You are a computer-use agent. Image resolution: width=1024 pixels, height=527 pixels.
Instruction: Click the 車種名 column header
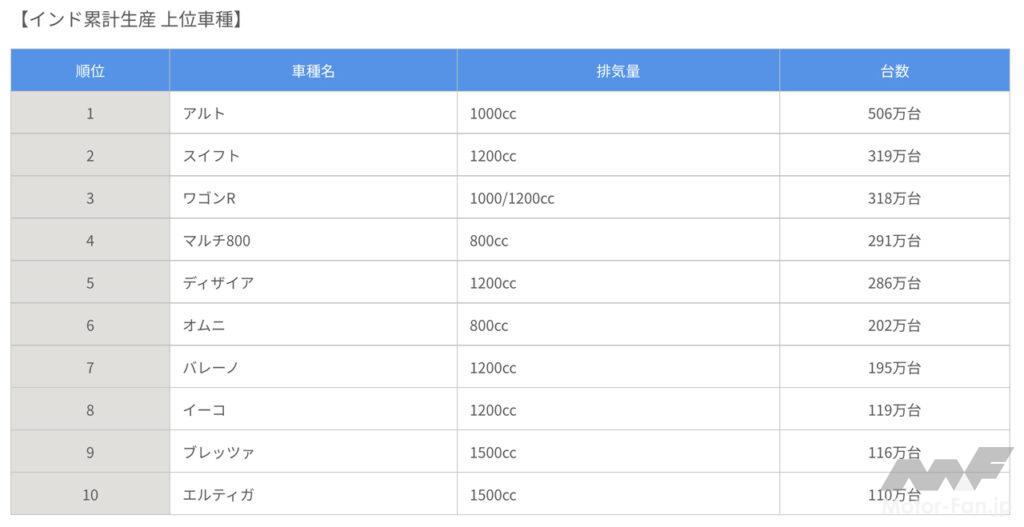click(313, 71)
